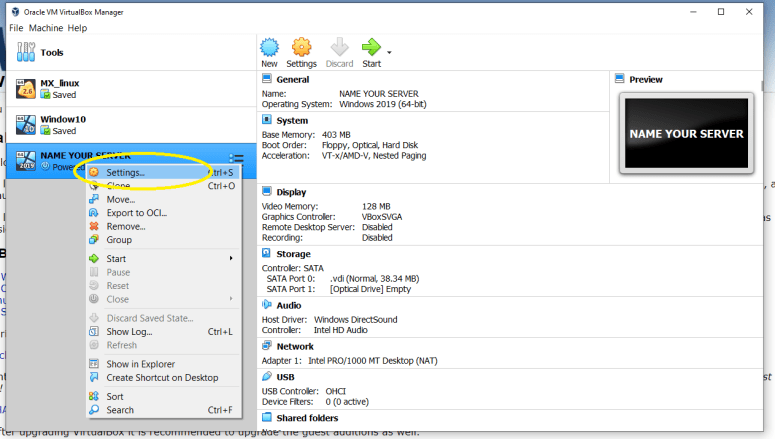Open the File menu

[16, 28]
